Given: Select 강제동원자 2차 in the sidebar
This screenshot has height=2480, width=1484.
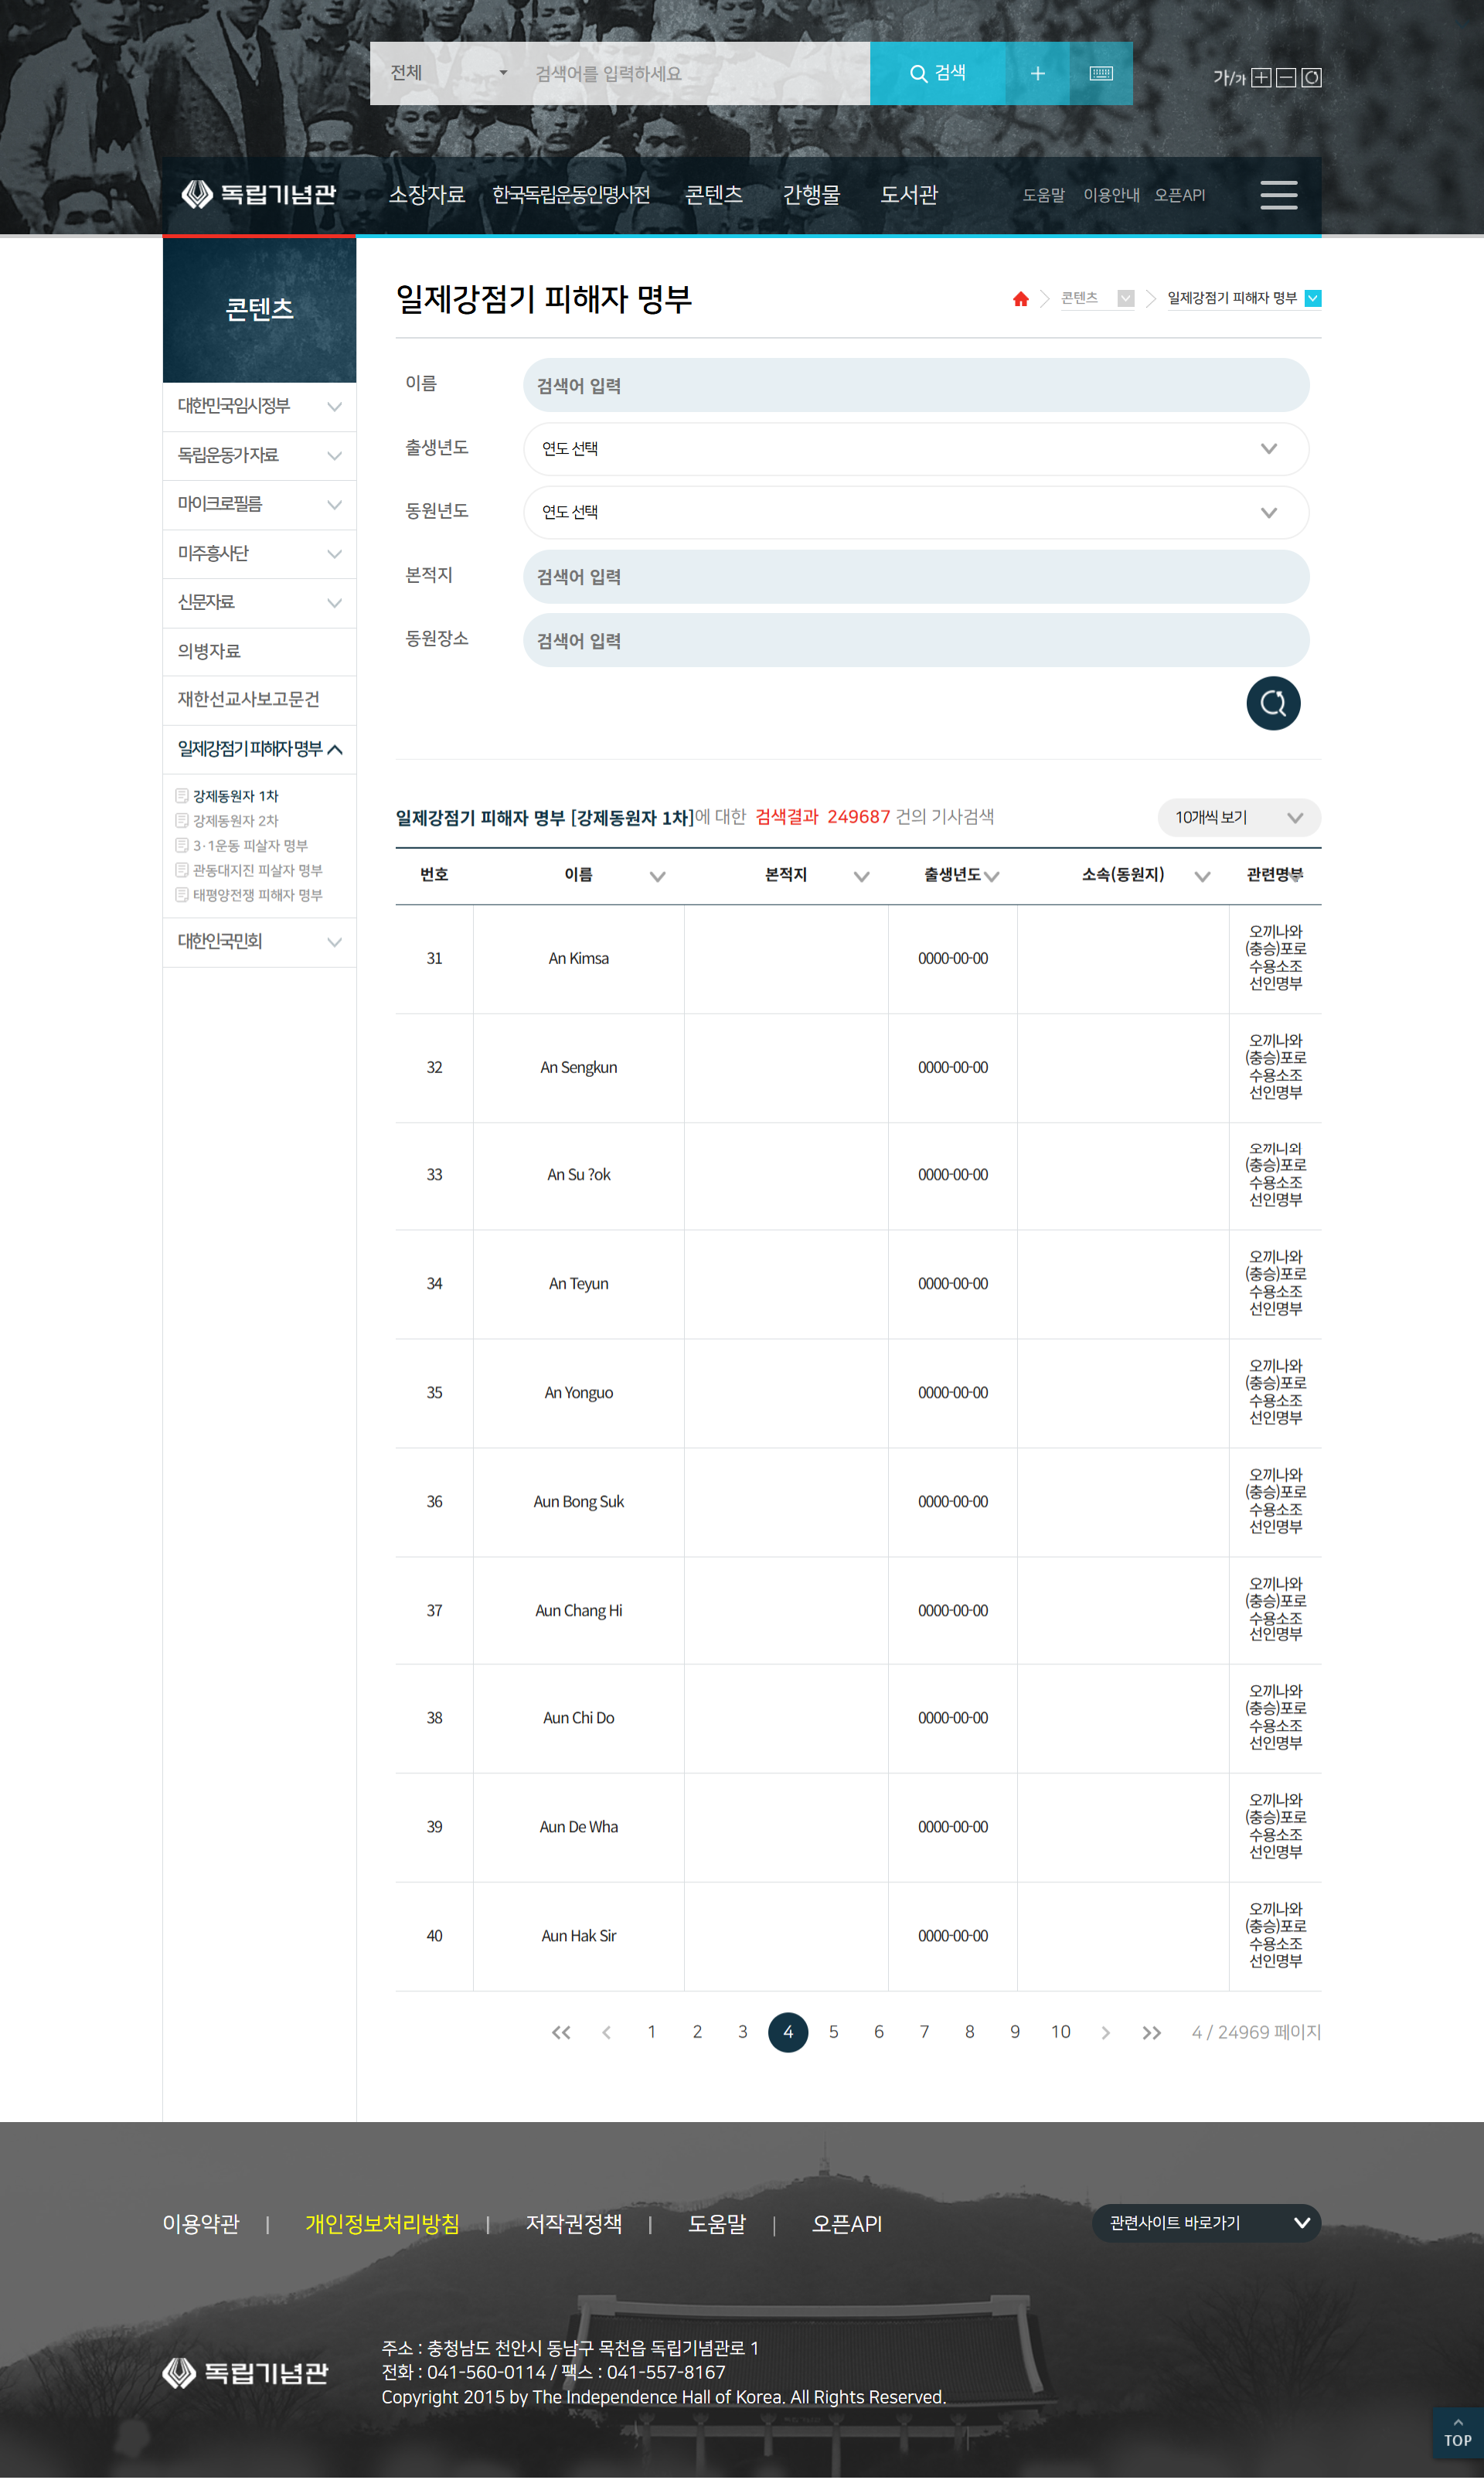Looking at the screenshot, I should coord(235,821).
